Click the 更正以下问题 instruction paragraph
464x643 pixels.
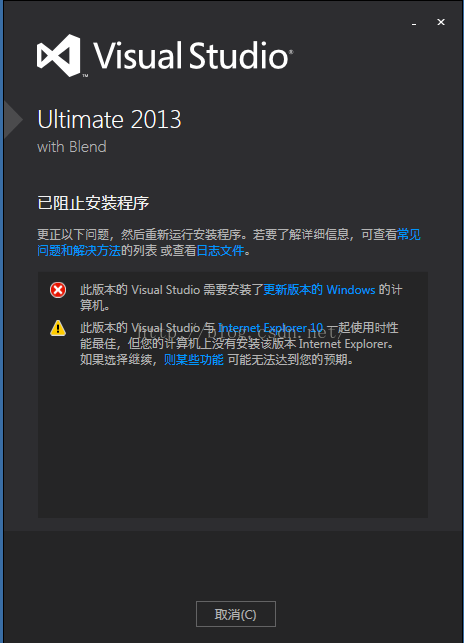229,242
